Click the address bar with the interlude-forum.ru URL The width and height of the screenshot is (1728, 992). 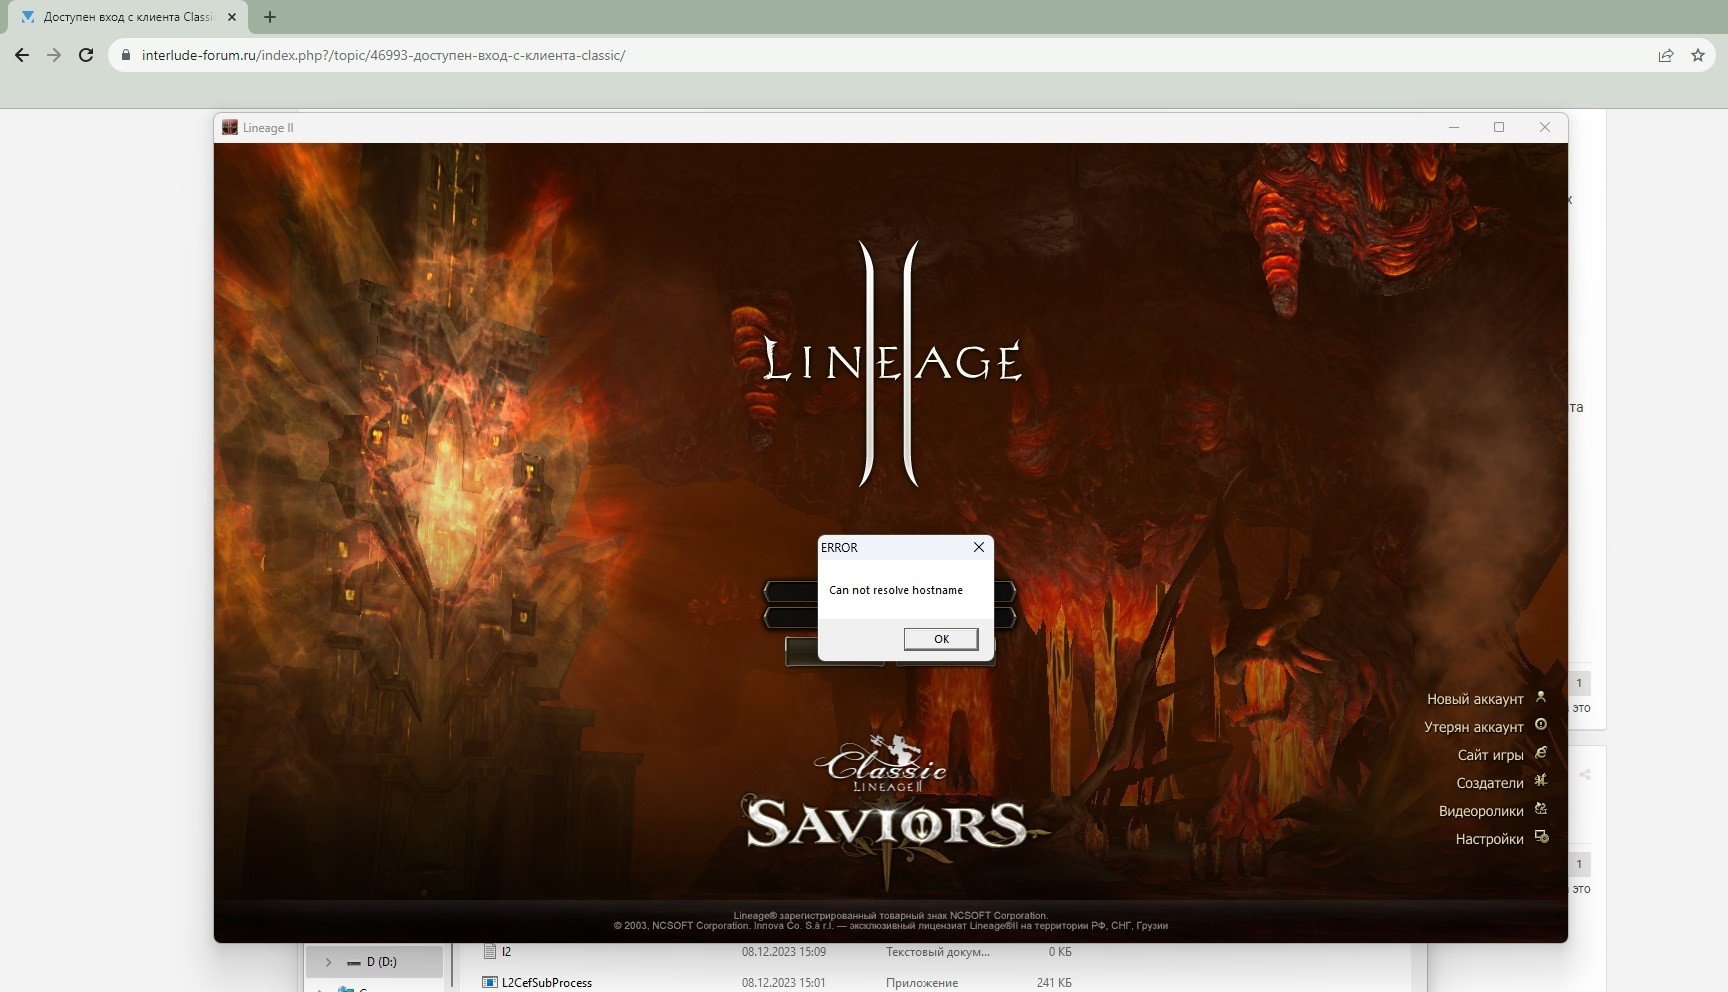(880, 55)
